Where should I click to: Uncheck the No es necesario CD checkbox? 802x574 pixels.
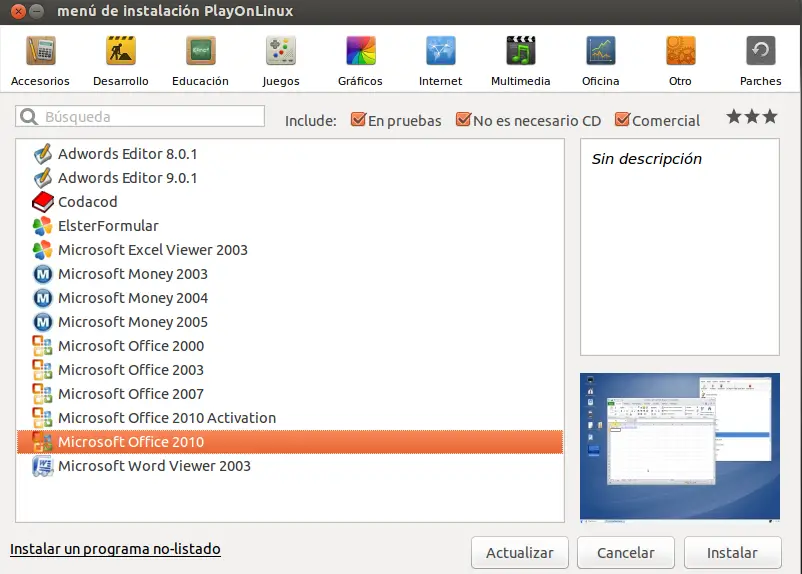pyautogui.click(x=463, y=120)
